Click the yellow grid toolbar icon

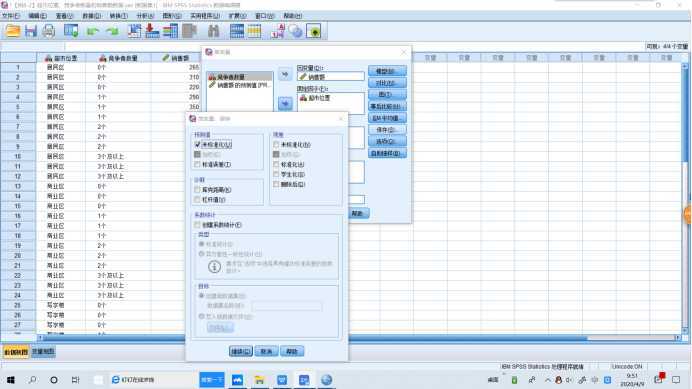pos(254,31)
